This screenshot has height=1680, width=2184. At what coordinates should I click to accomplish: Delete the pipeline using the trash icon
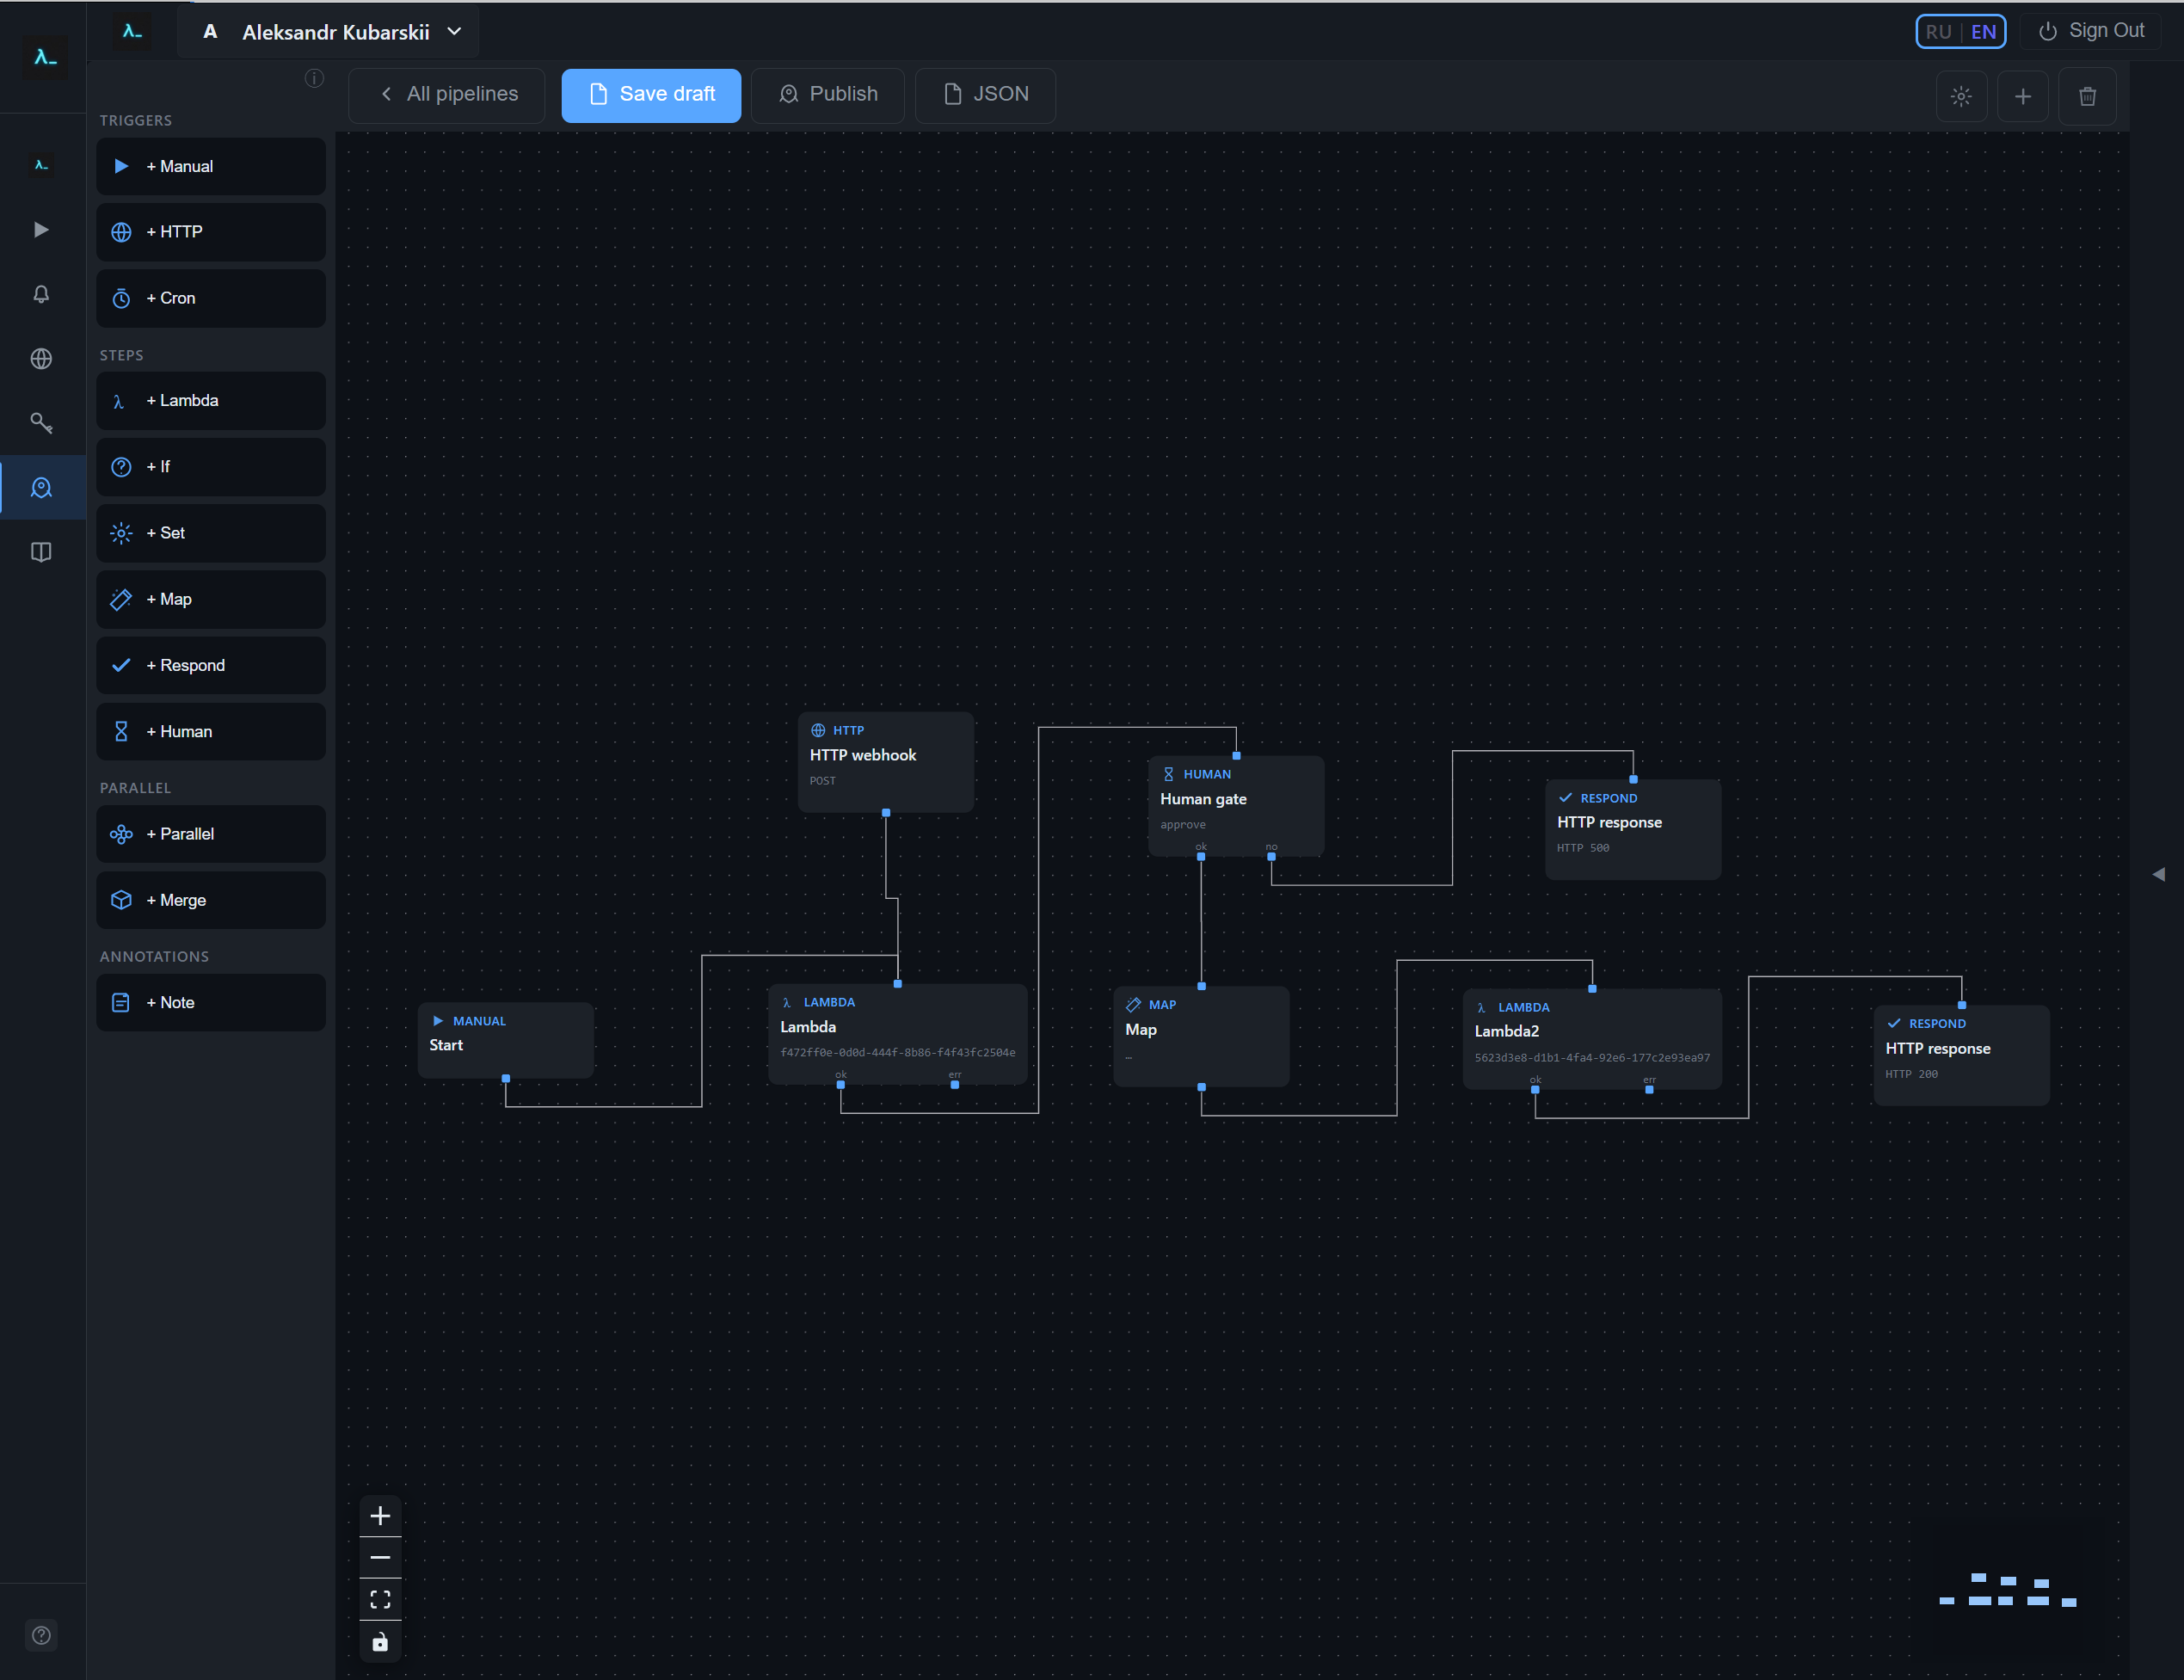click(2087, 96)
